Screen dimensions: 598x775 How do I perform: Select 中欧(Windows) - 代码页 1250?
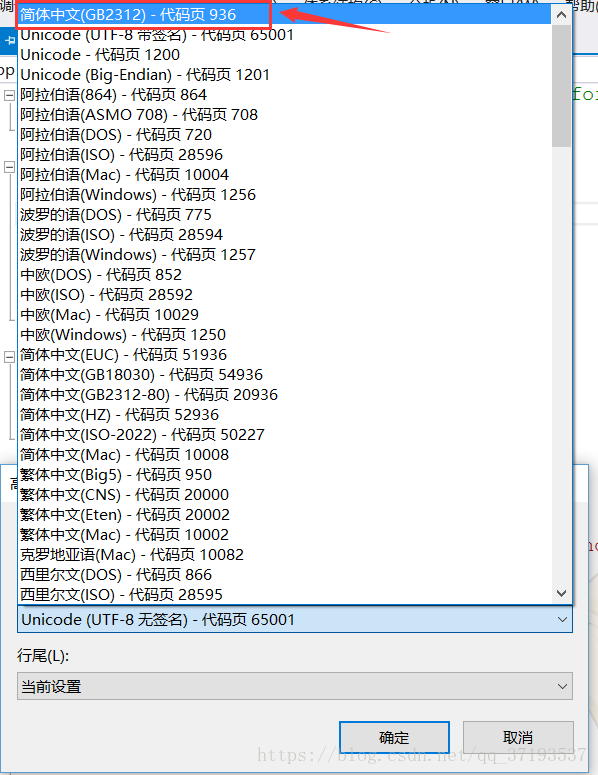285,335
